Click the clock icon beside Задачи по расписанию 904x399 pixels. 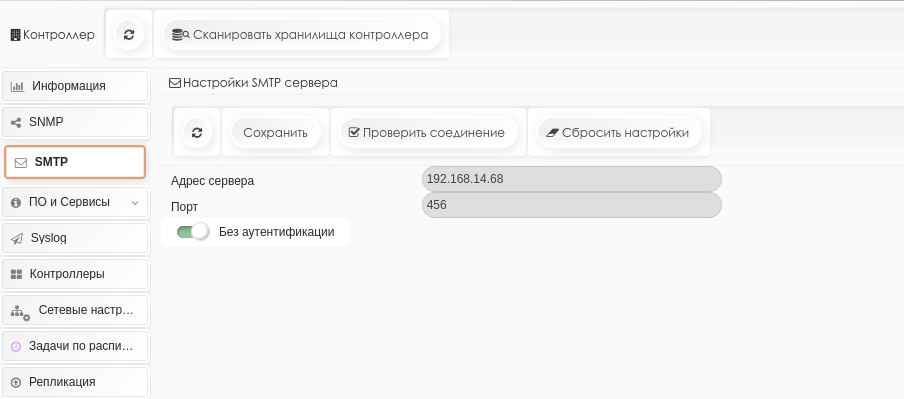(16, 347)
